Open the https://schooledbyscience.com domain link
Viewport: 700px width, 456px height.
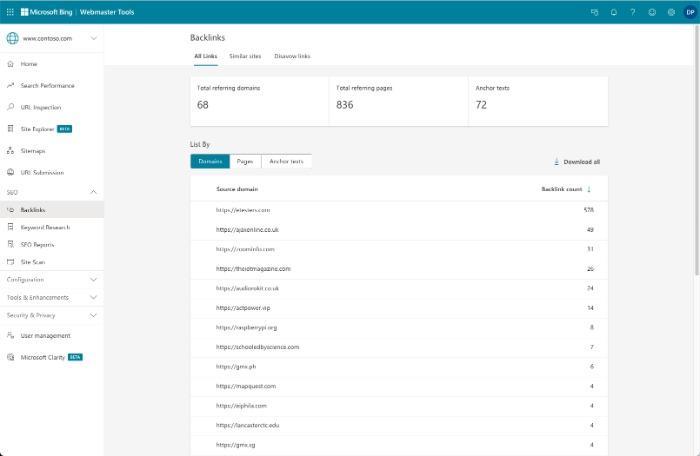click(258, 347)
